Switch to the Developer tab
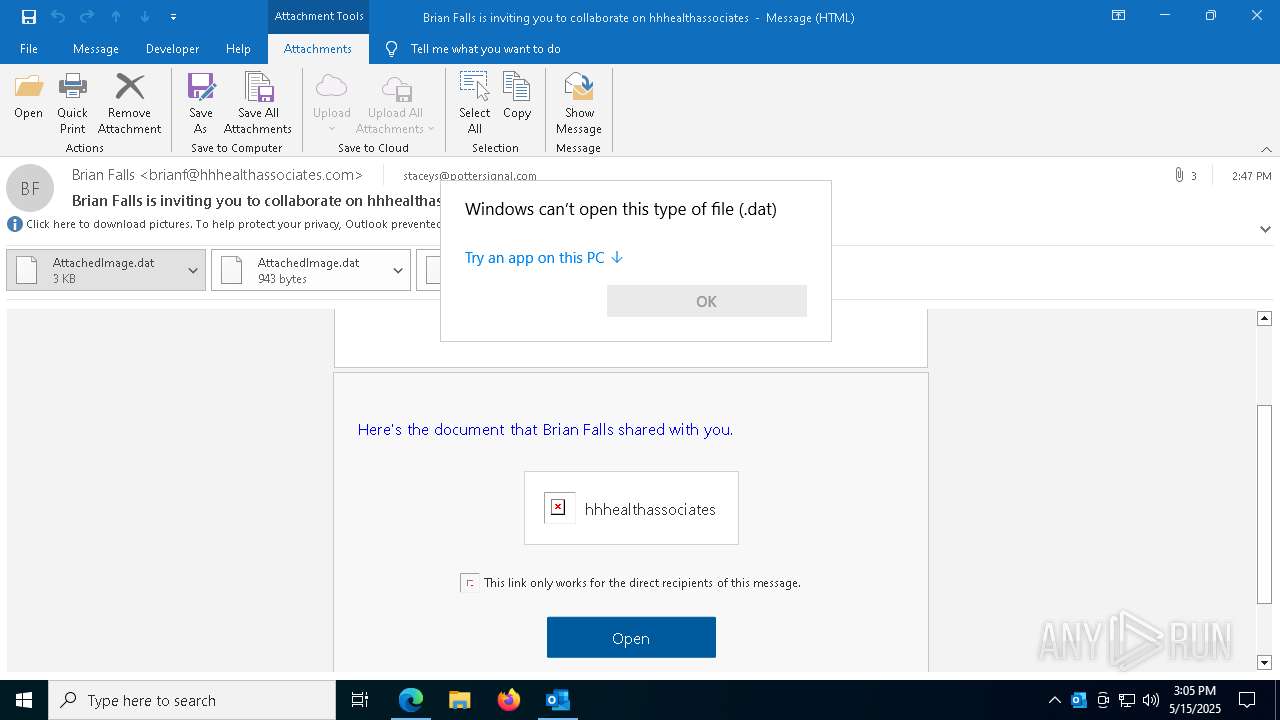 point(172,49)
